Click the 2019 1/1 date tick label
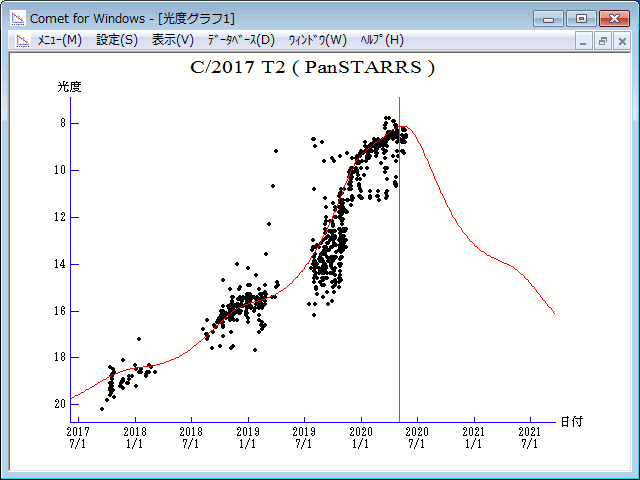 click(247, 437)
